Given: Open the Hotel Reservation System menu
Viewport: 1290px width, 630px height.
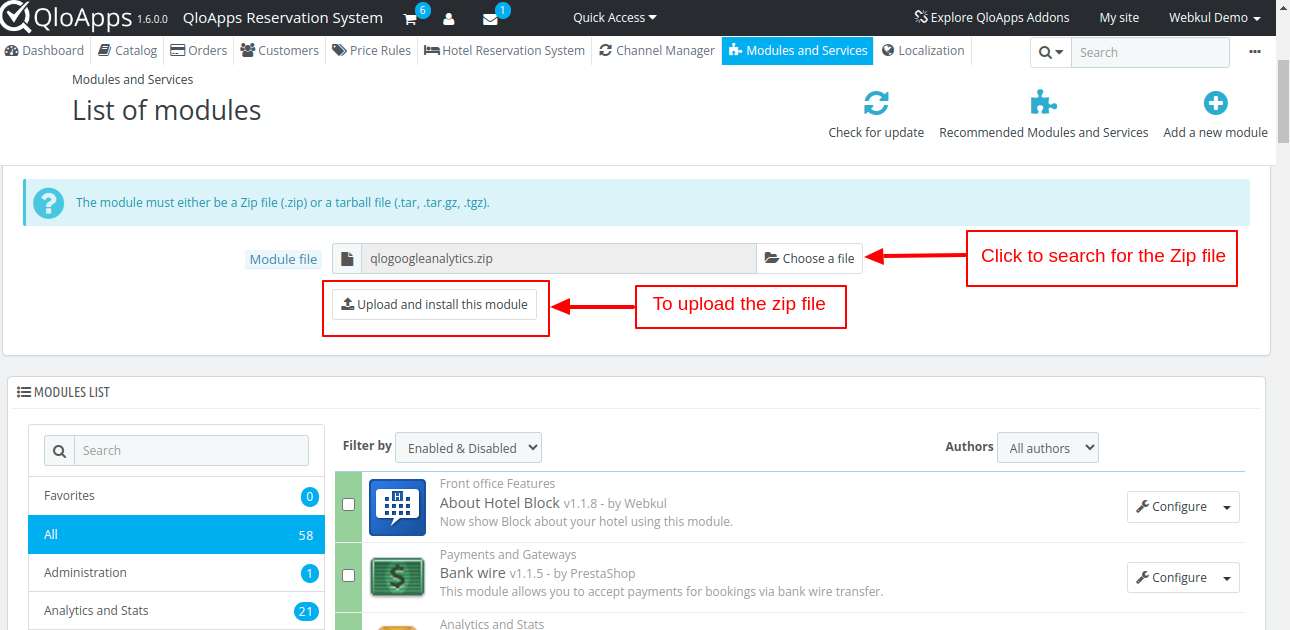Looking at the screenshot, I should [505, 50].
